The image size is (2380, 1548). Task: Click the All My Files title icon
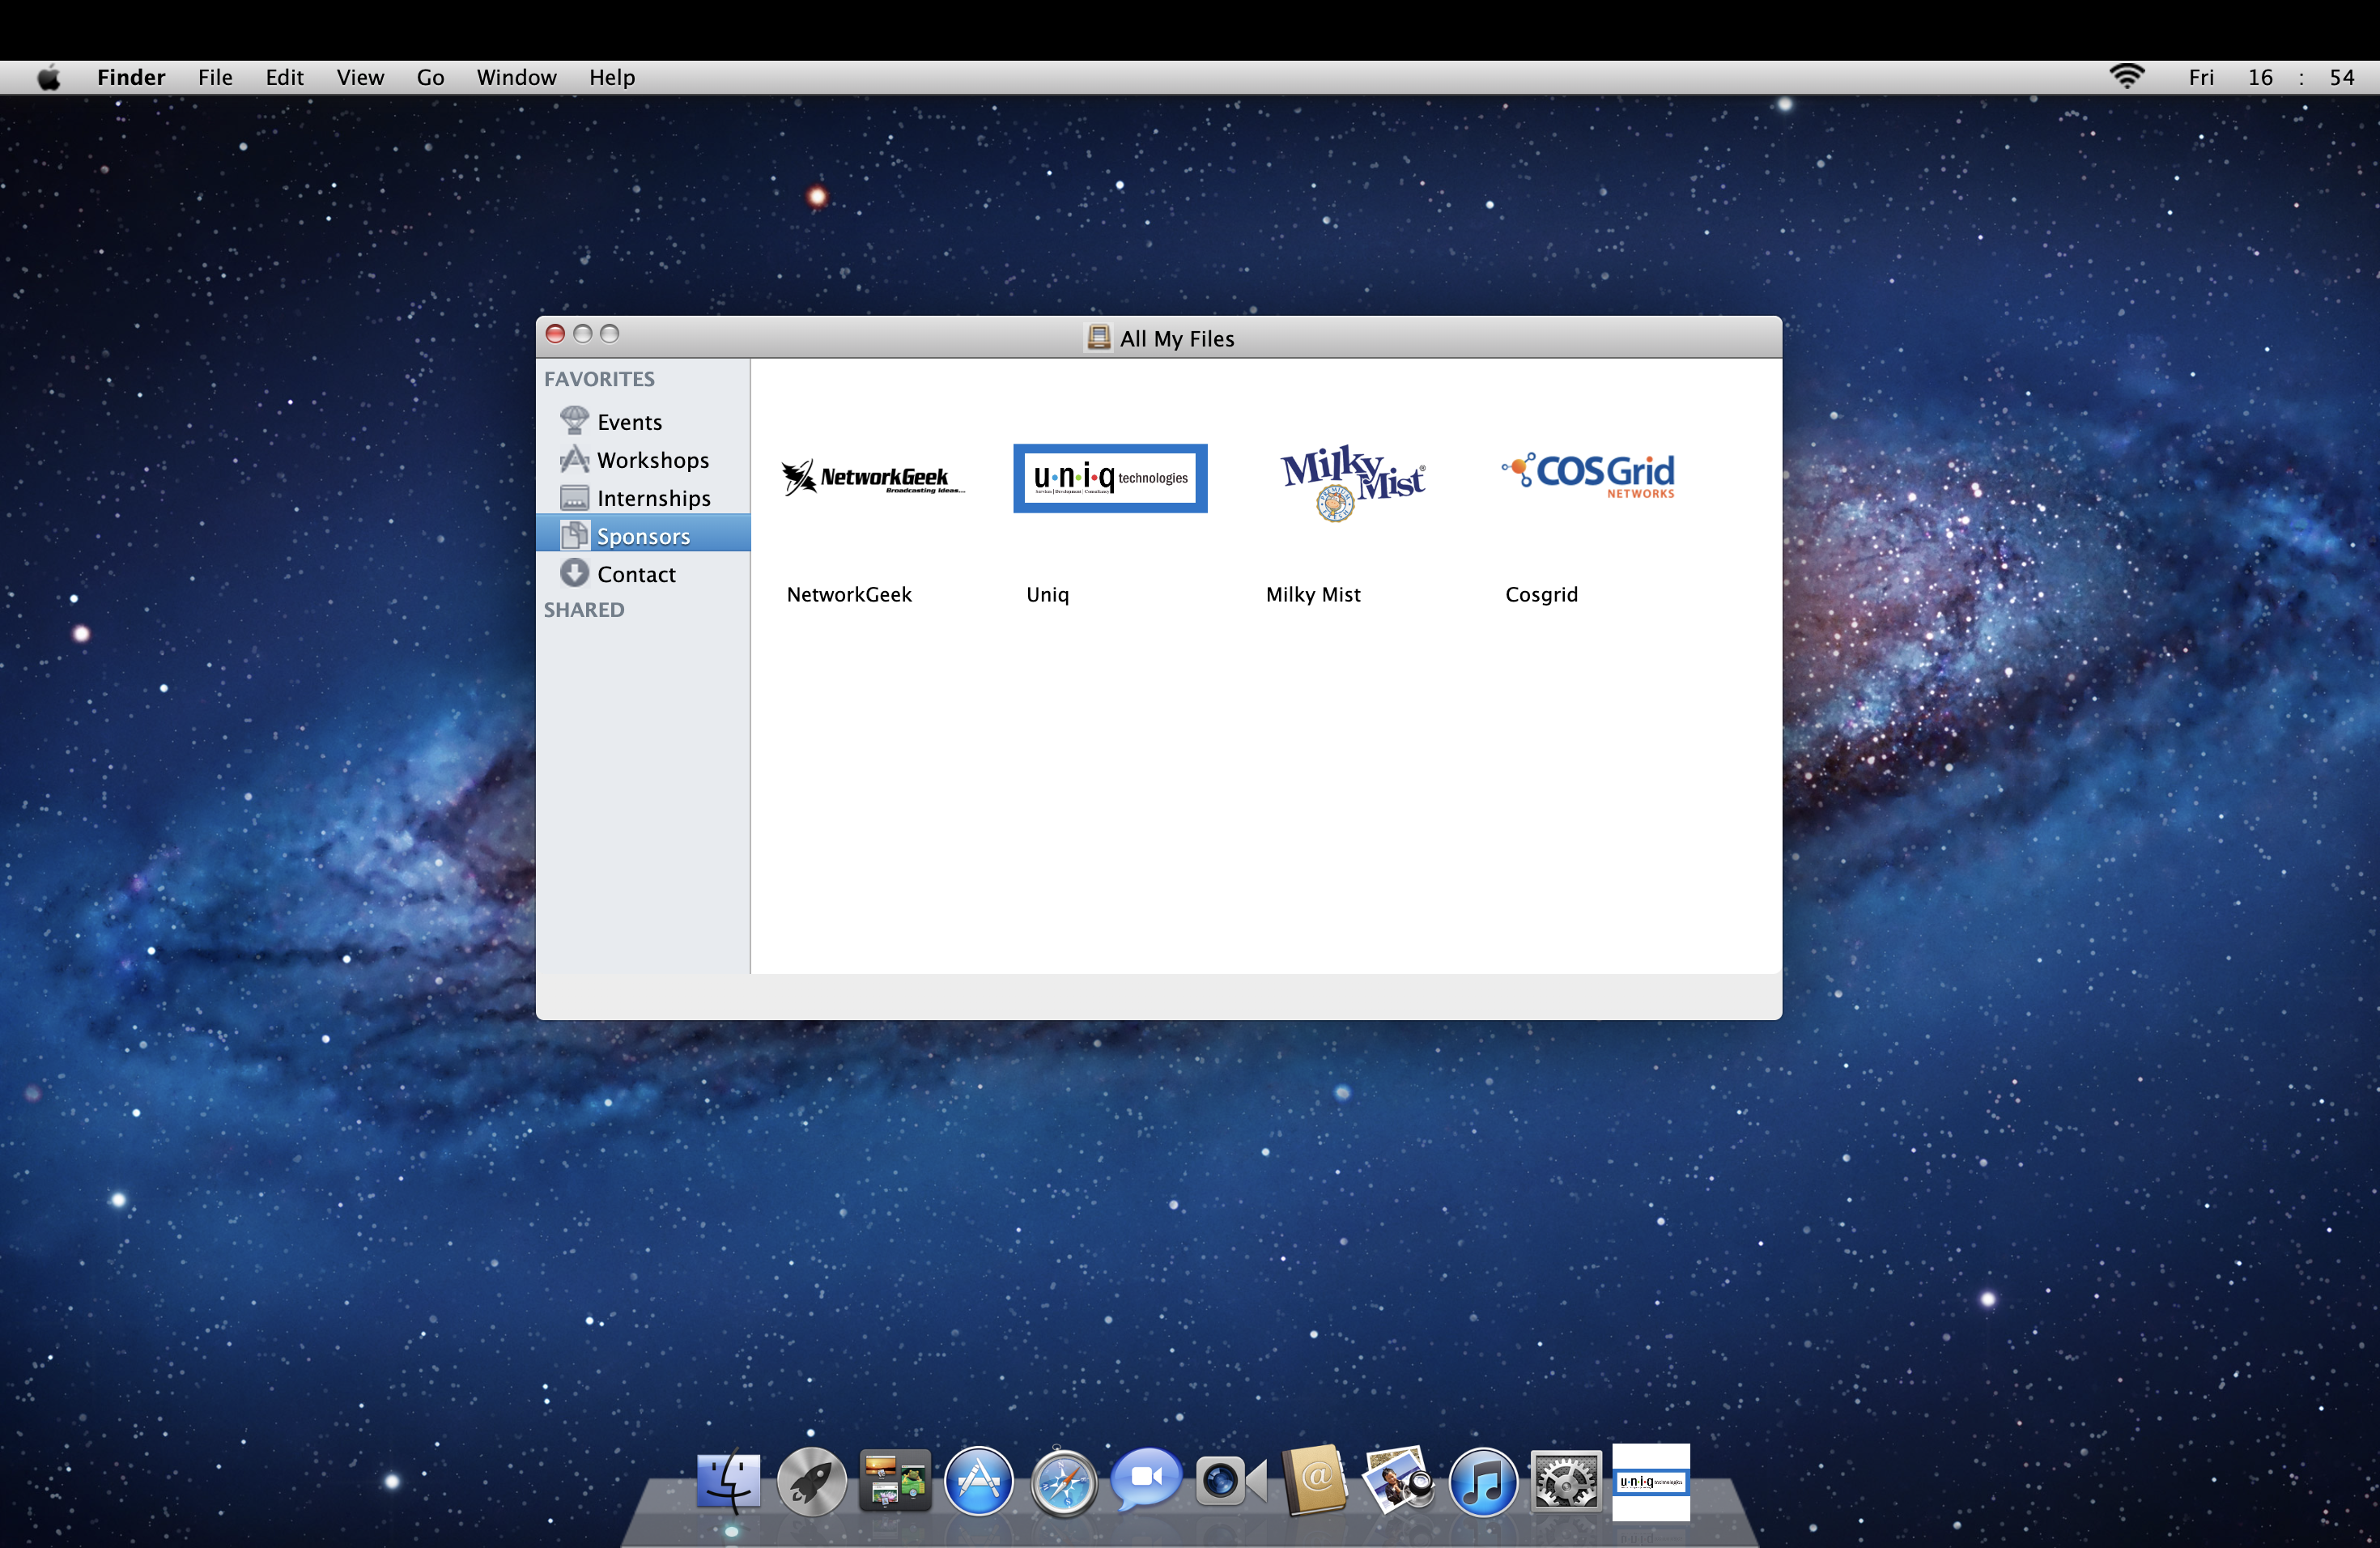[x=1098, y=337]
